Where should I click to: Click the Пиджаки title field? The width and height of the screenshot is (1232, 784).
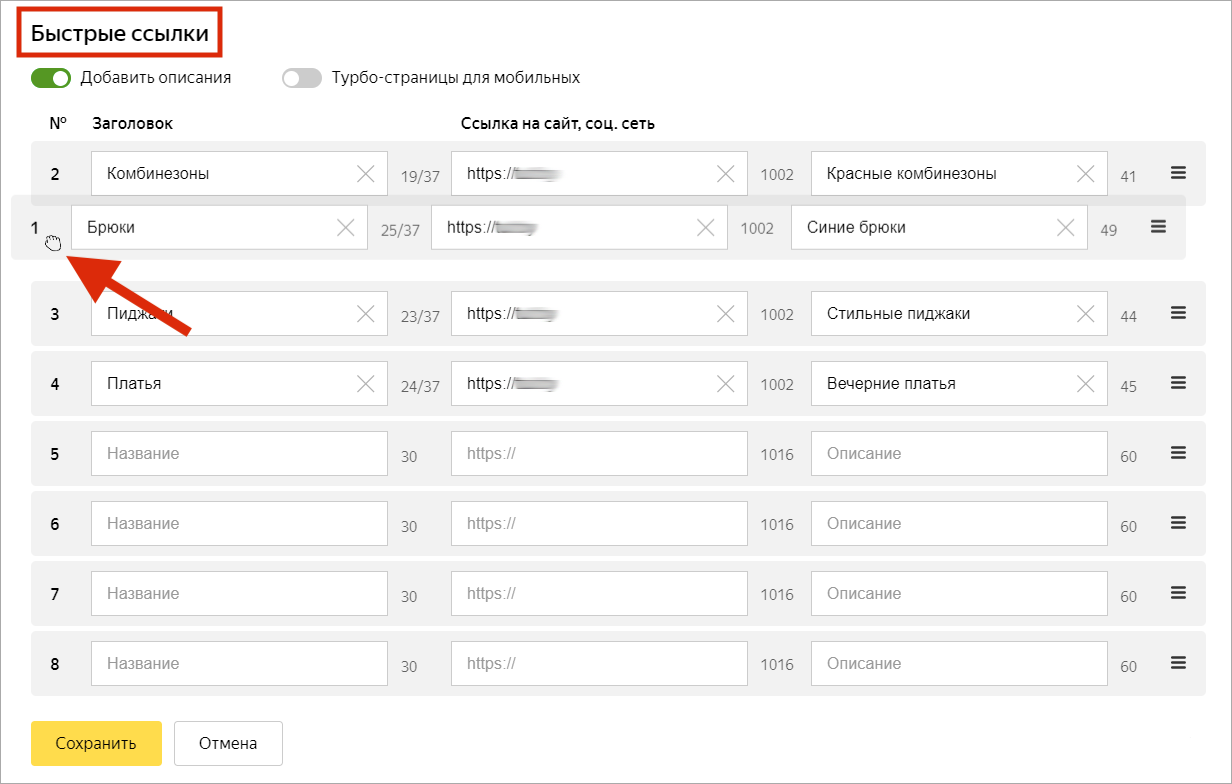click(x=220, y=314)
